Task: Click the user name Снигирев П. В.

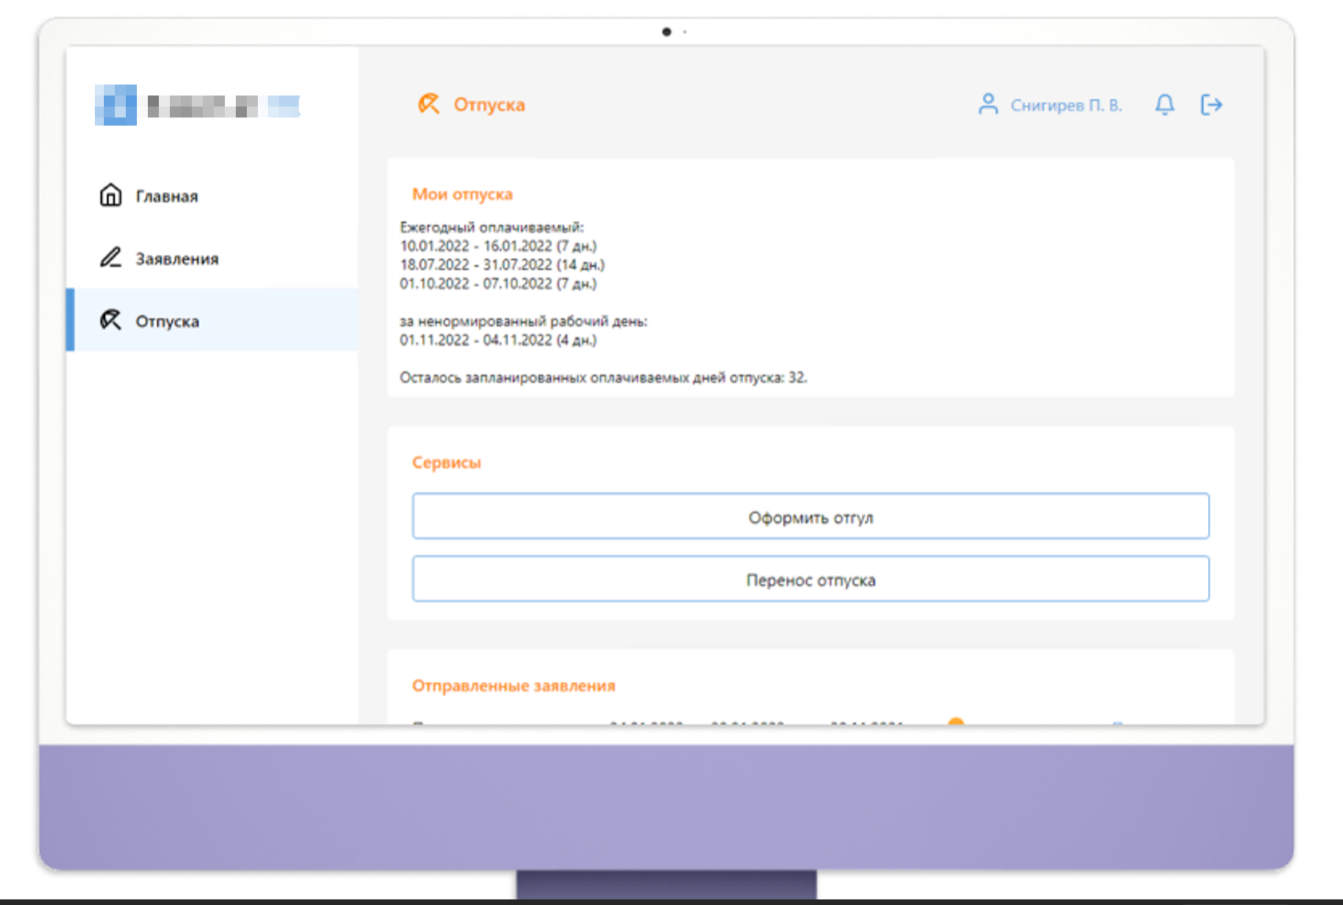Action: (x=1066, y=105)
